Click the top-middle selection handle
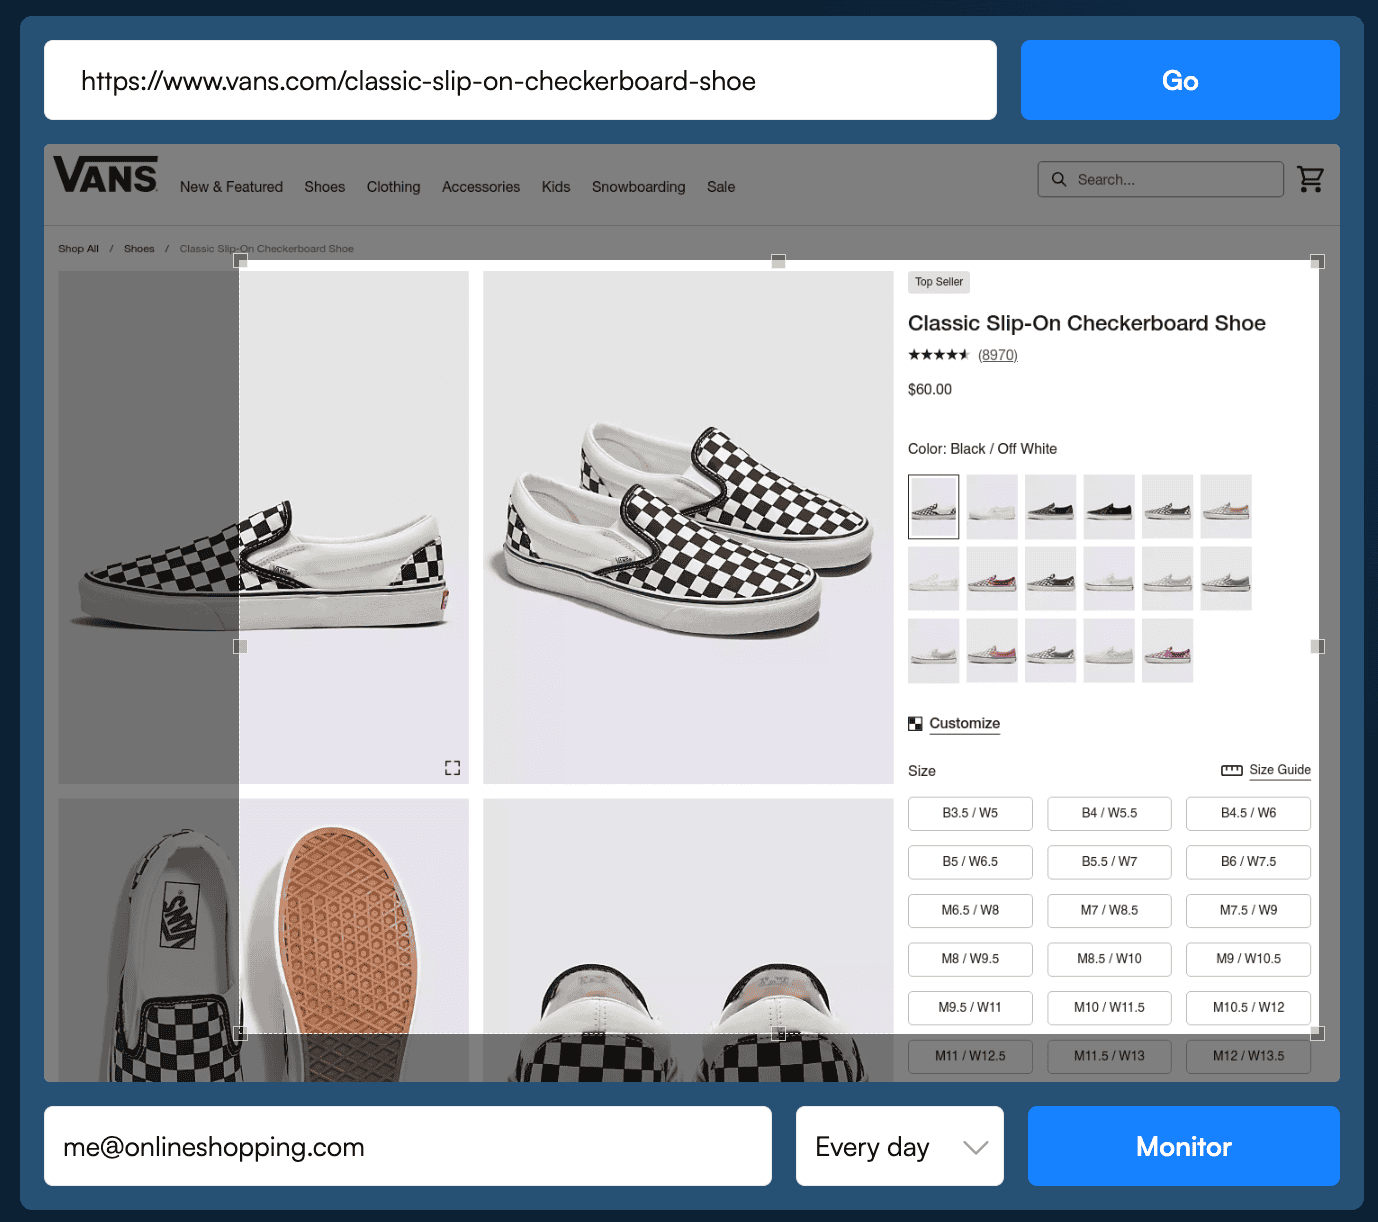The height and width of the screenshot is (1222, 1378). 778,261
